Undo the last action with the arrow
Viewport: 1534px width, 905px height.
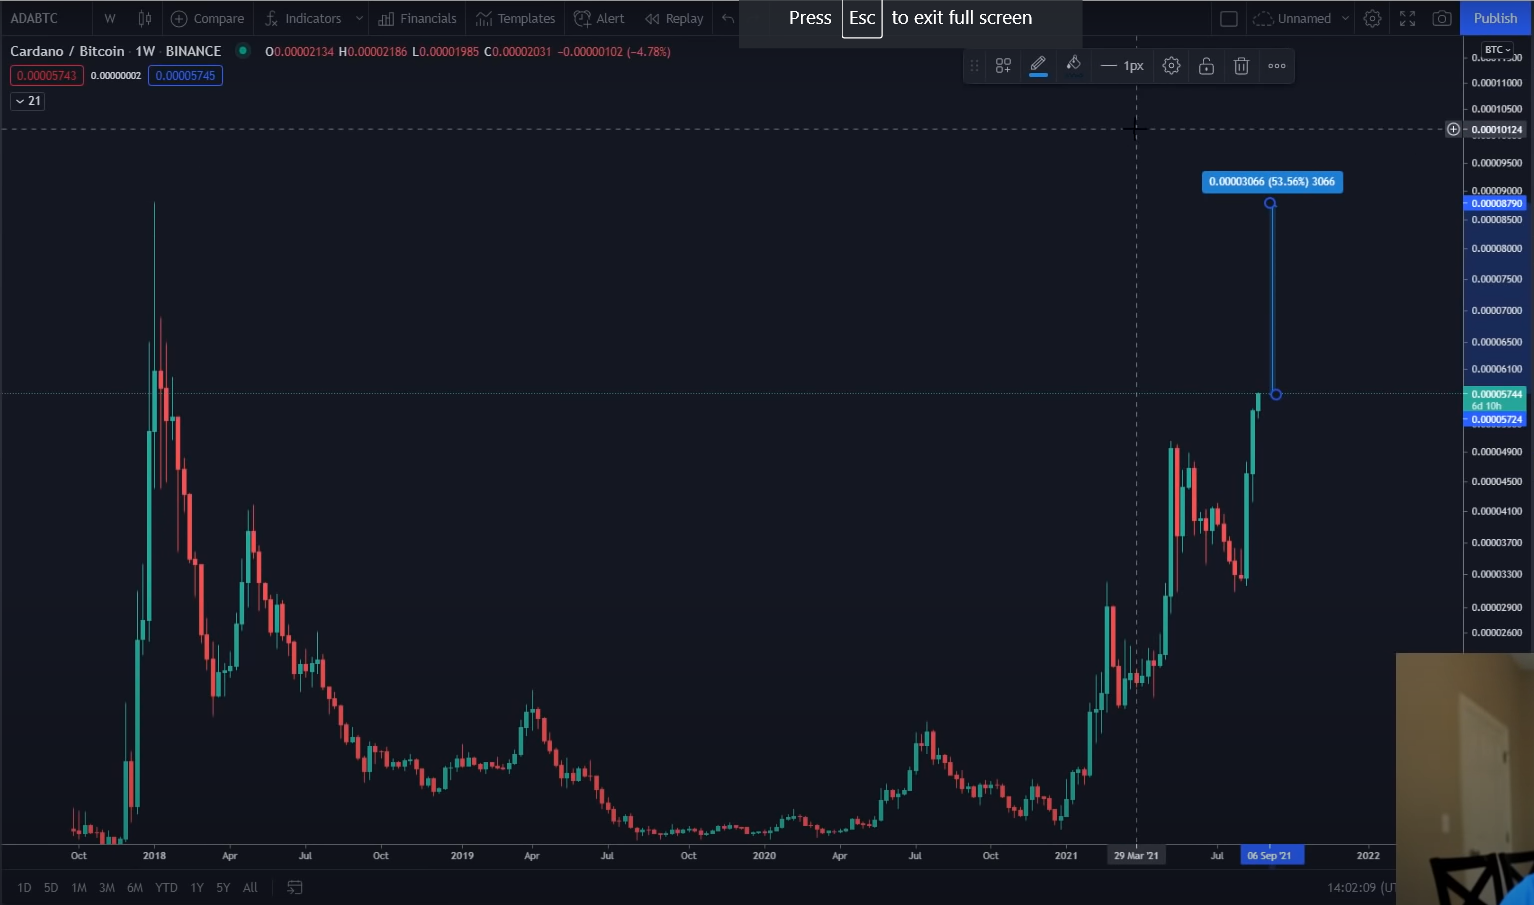tap(727, 18)
